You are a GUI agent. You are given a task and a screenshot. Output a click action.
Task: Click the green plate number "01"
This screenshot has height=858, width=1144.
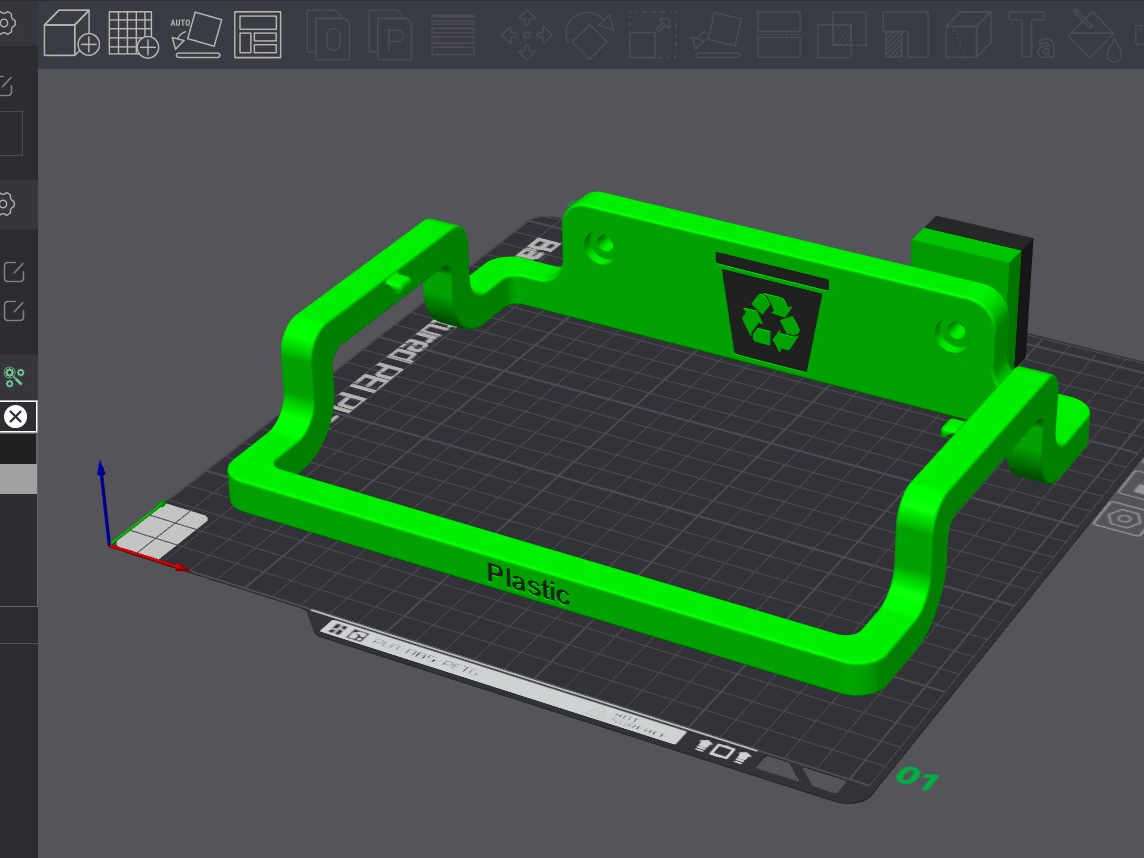(x=917, y=778)
